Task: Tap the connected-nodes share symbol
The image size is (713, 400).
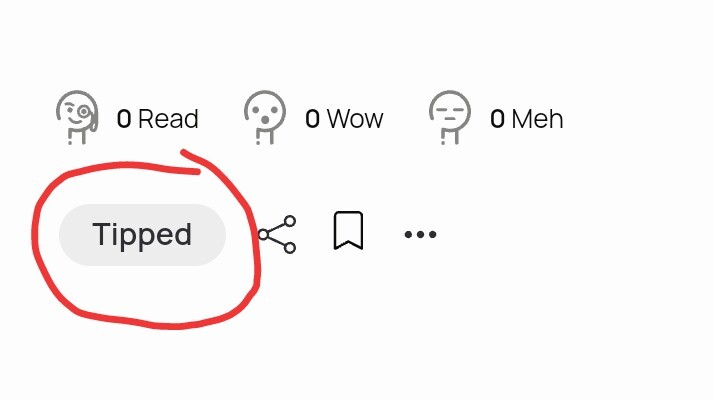Action: (277, 235)
